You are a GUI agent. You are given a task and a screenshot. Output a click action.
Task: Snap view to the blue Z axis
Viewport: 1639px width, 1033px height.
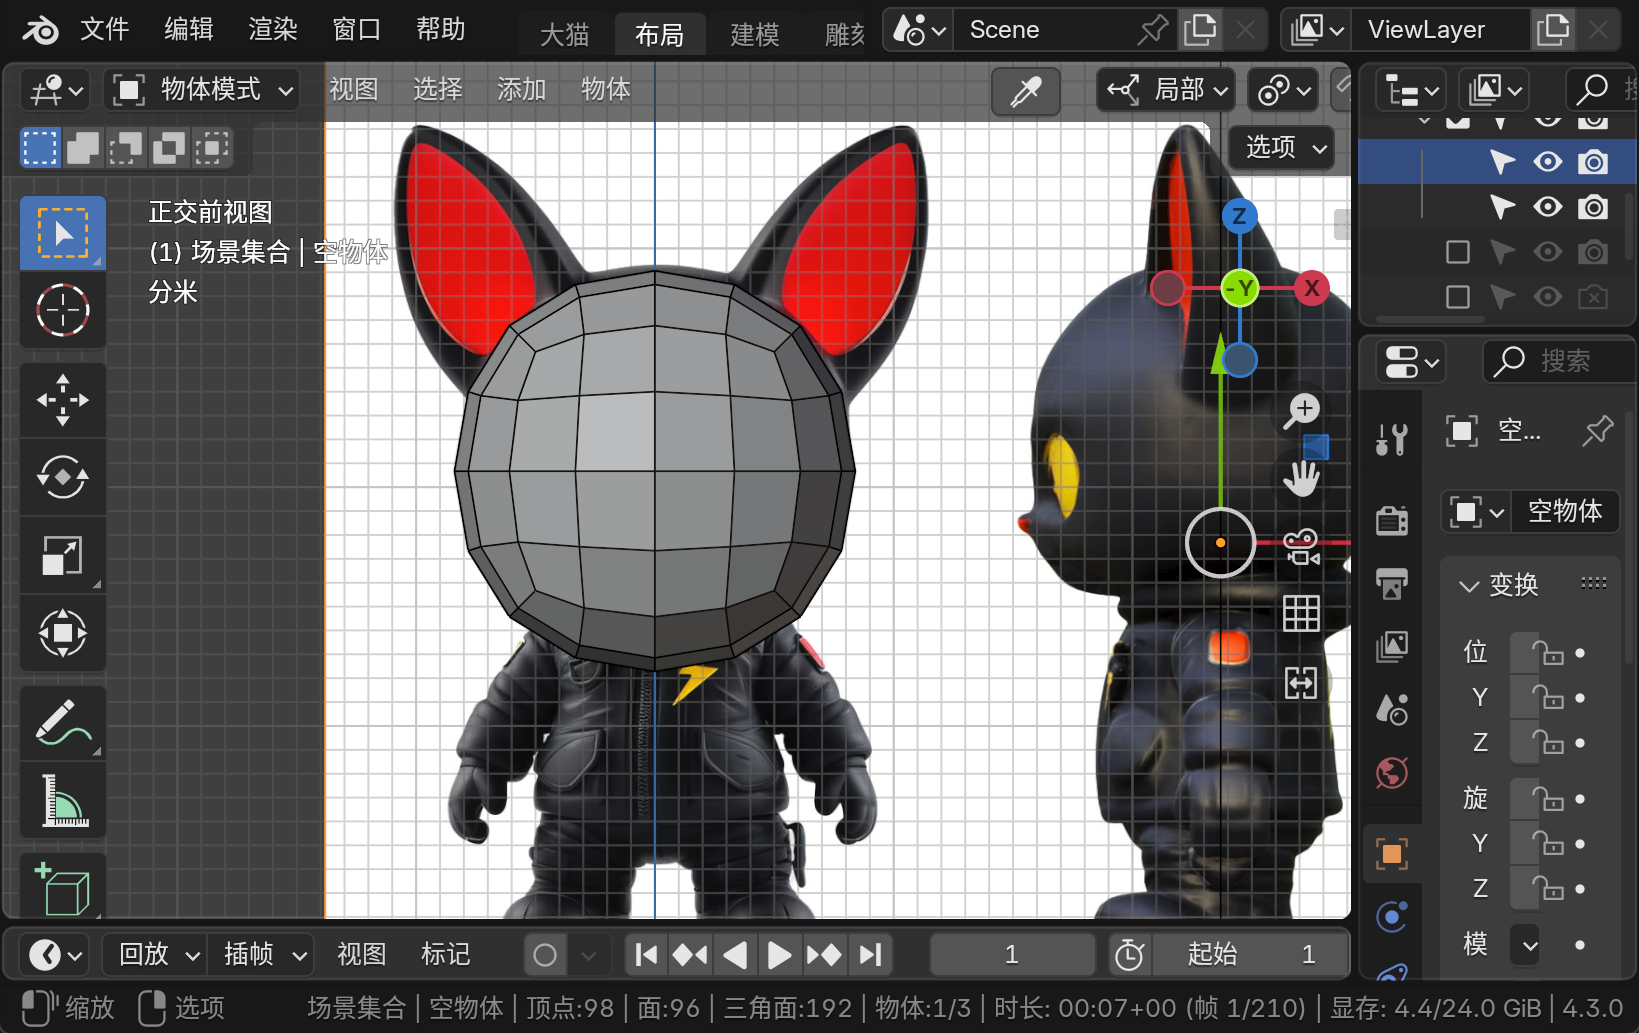(x=1239, y=216)
